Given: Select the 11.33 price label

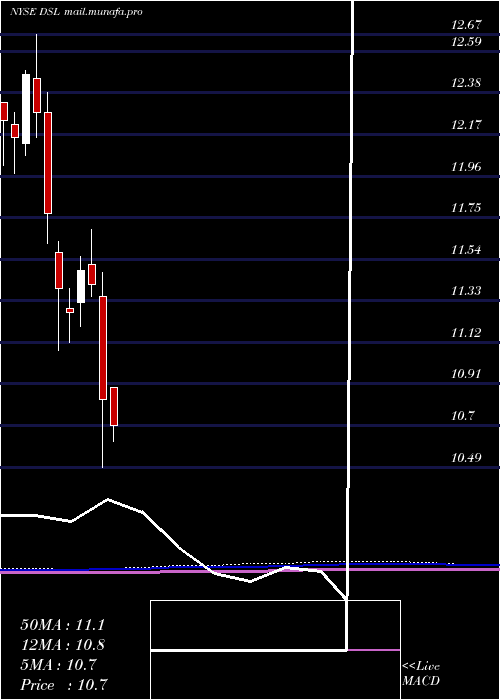Looking at the screenshot, I should (x=466, y=291).
